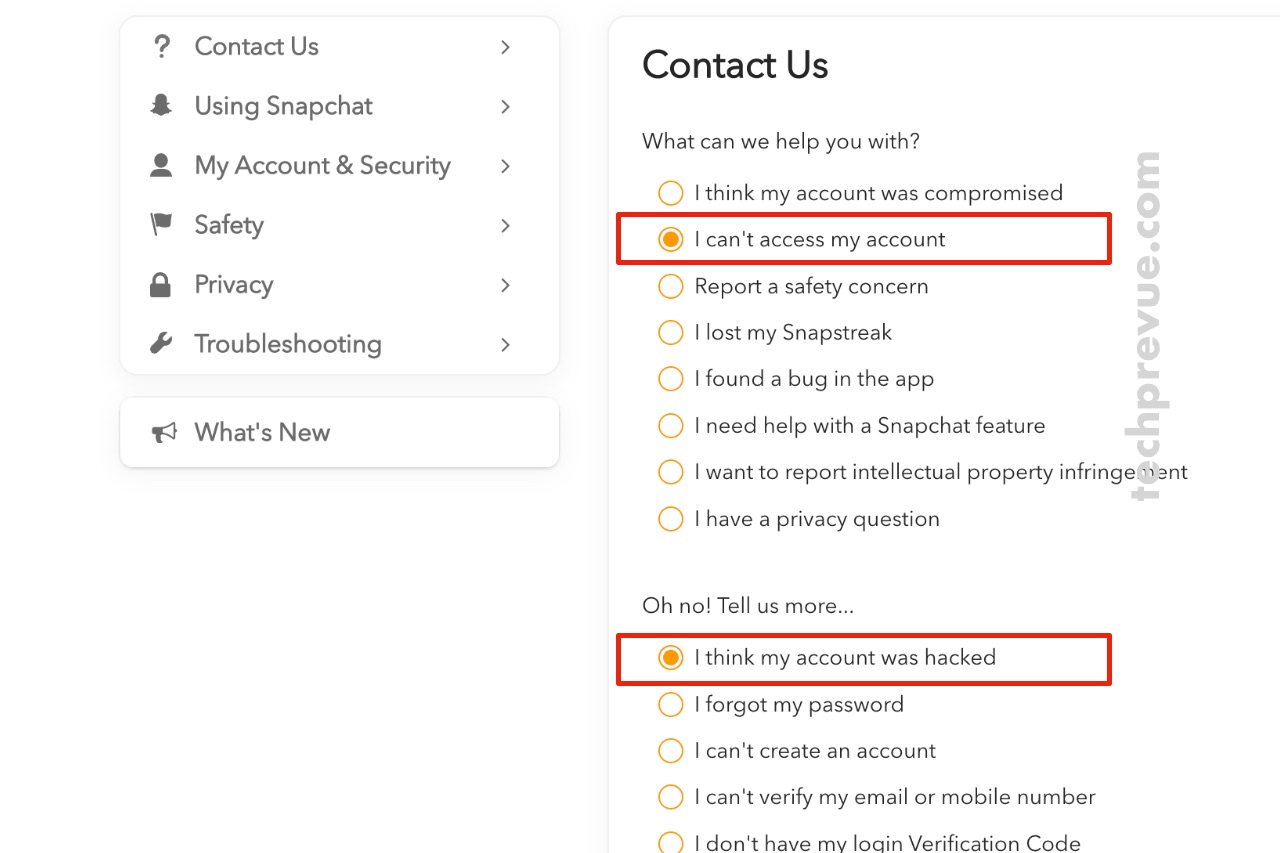
Task: Open the Privacy menu item
Action: (x=339, y=285)
